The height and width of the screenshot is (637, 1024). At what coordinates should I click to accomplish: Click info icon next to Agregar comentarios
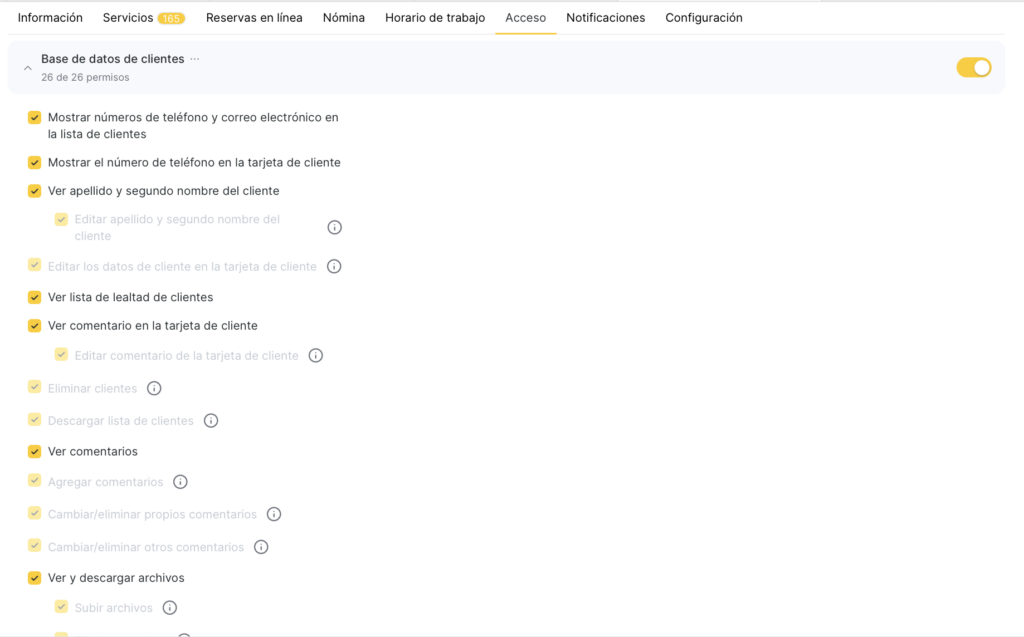pyautogui.click(x=180, y=482)
